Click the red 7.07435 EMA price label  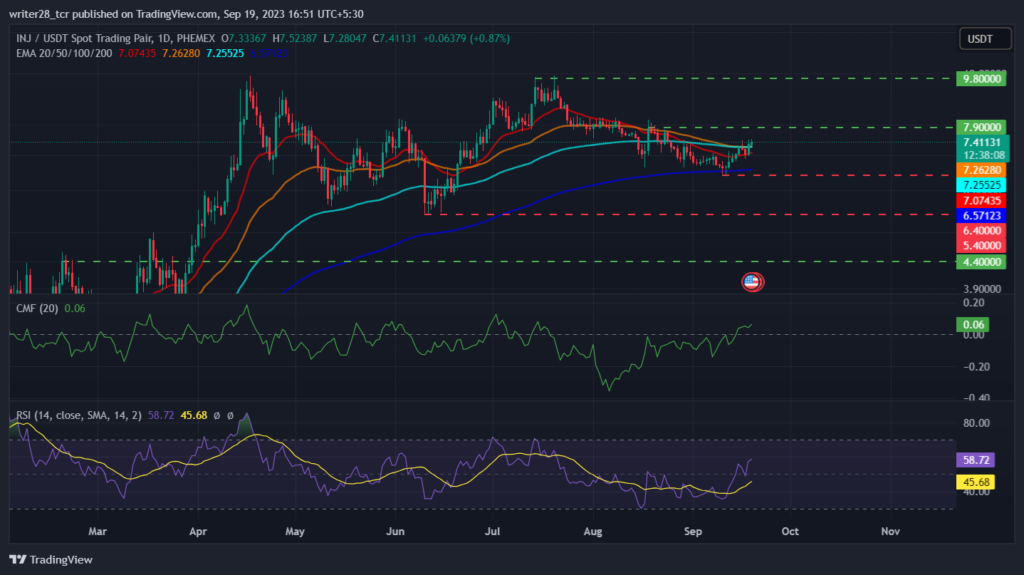[x=981, y=201]
